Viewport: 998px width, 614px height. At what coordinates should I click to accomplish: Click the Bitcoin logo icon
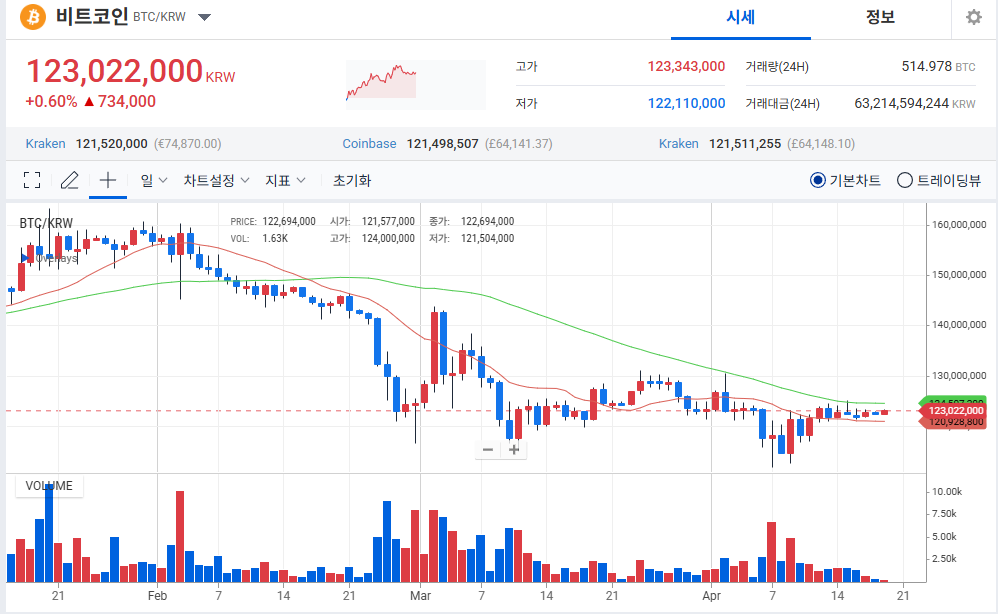(32, 17)
